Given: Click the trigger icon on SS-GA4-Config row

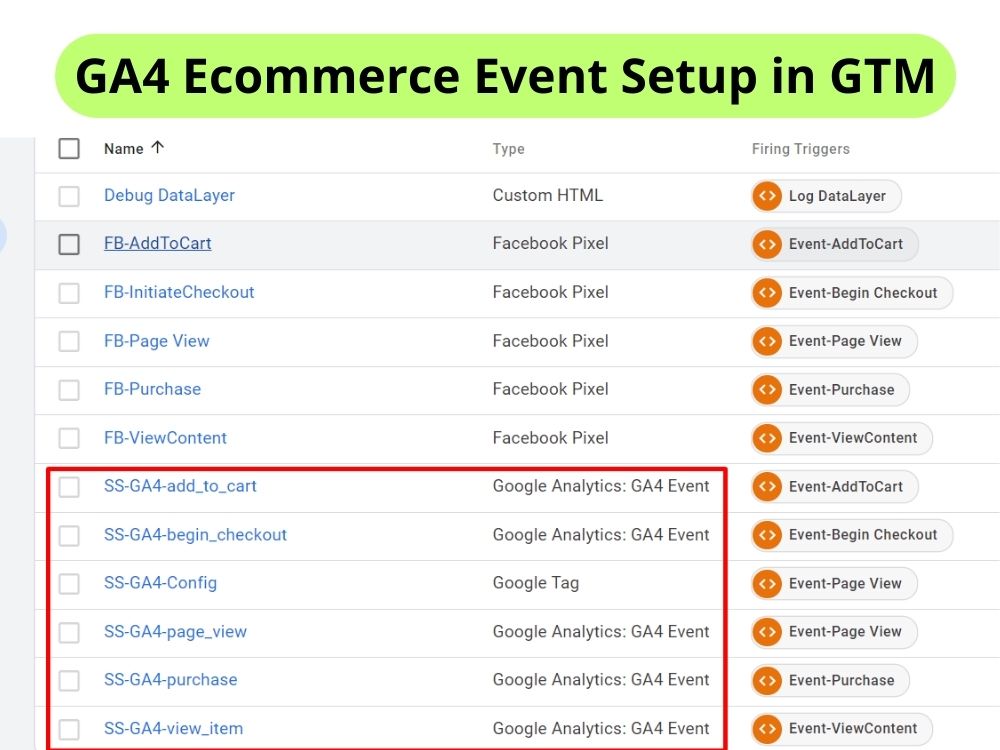Looking at the screenshot, I should [x=766, y=583].
